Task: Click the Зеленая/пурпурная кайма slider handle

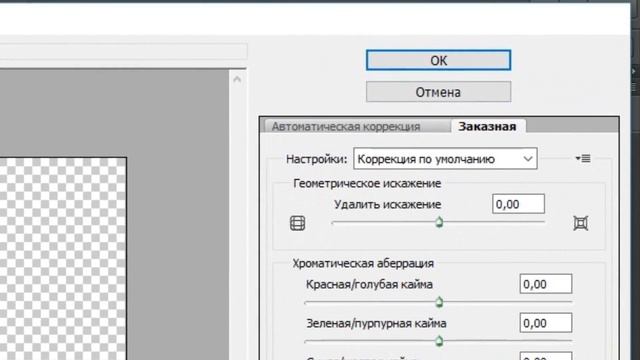Action: pyautogui.click(x=439, y=341)
